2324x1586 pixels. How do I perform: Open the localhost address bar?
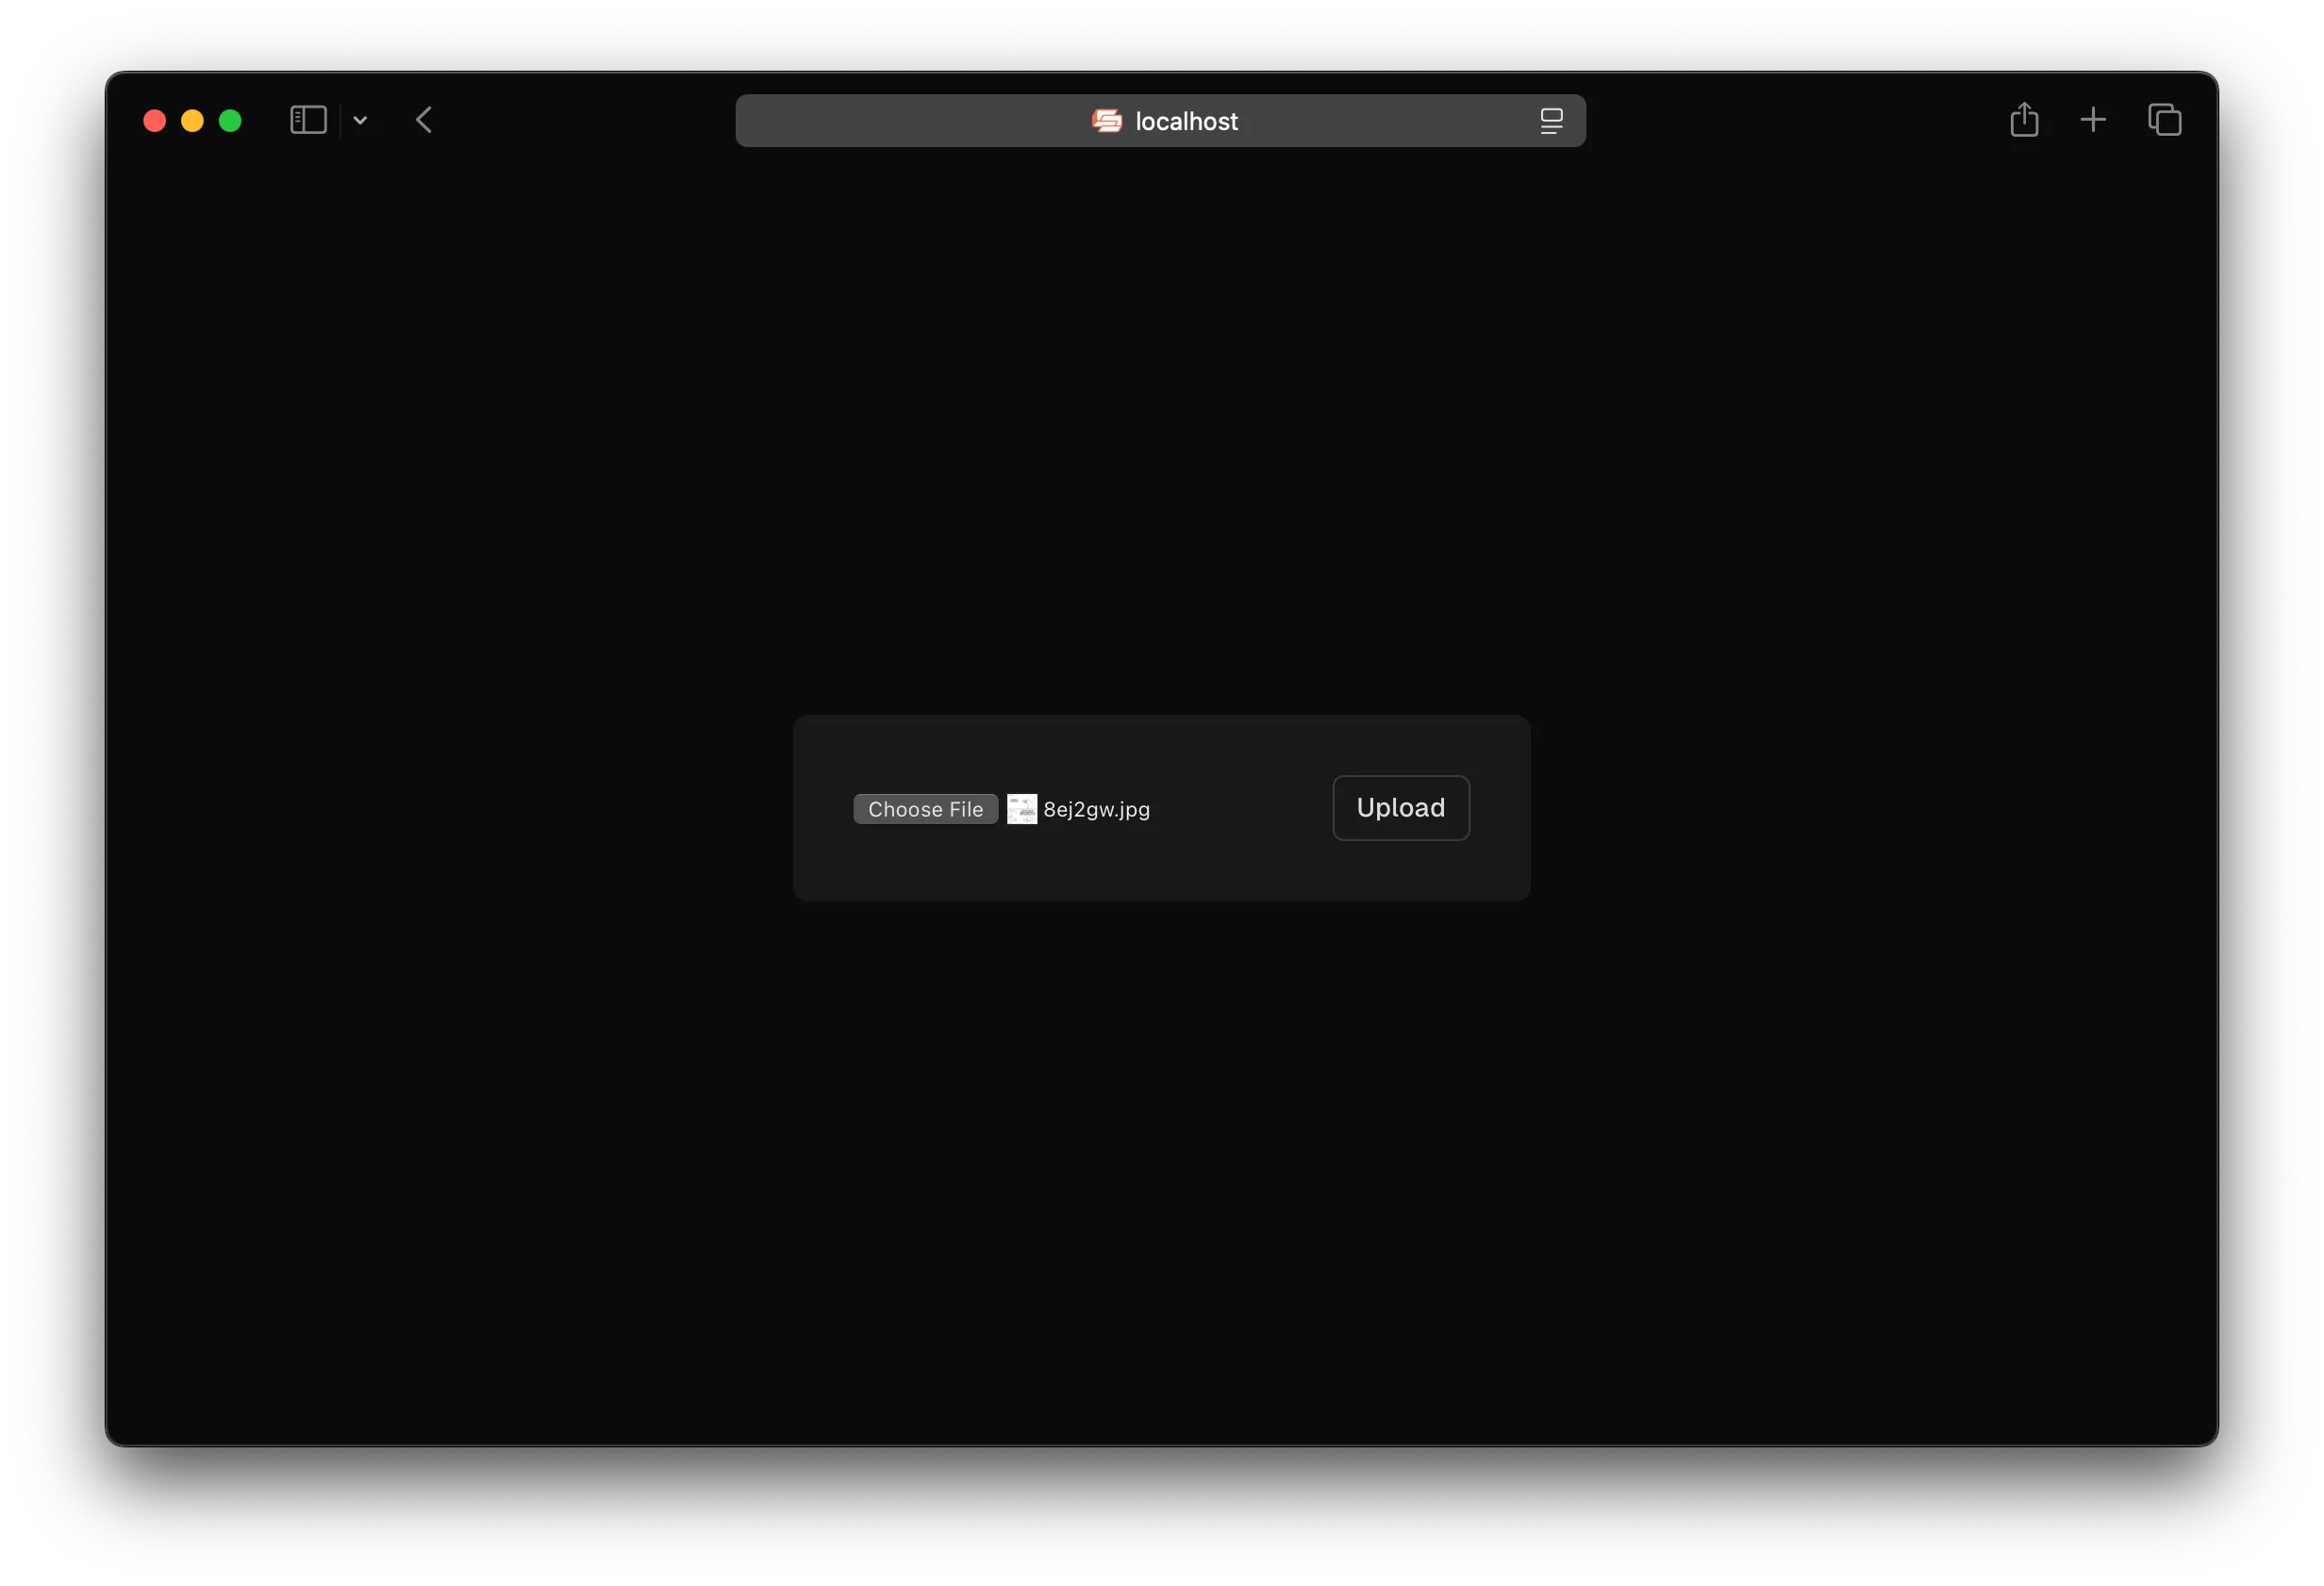coord(1162,120)
